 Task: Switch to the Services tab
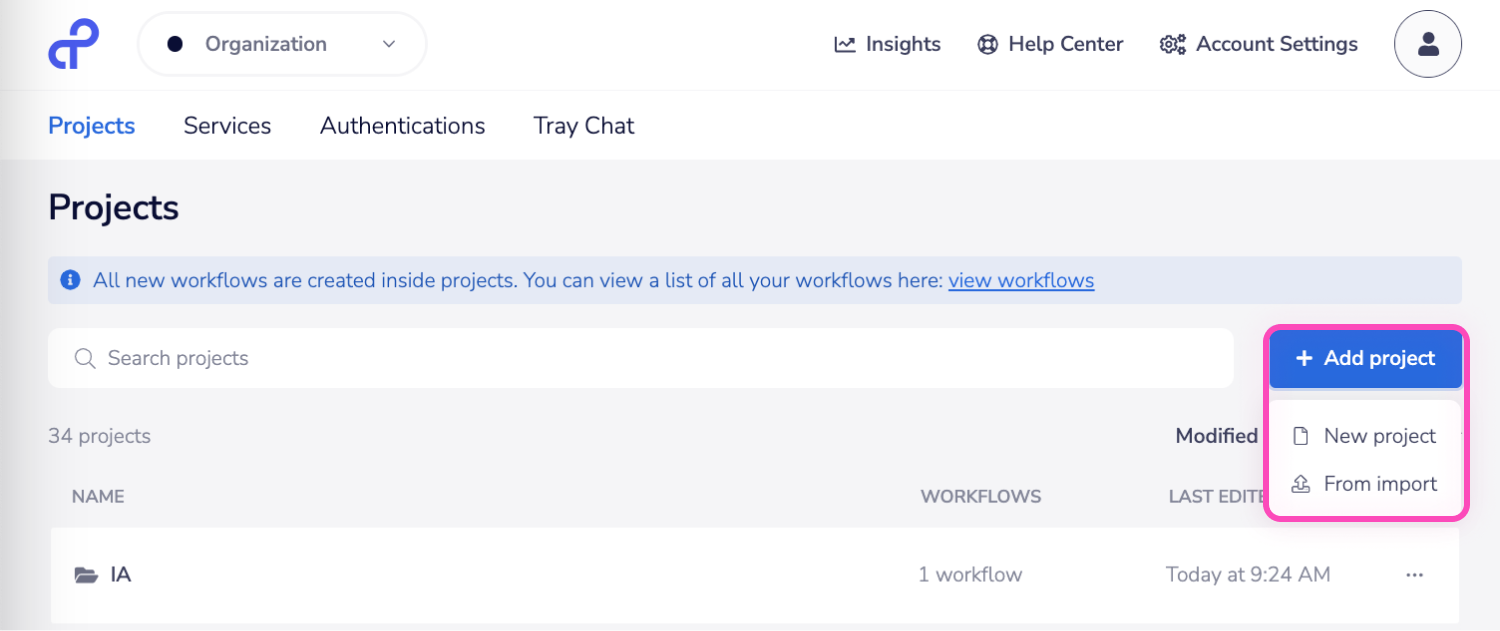pos(227,126)
